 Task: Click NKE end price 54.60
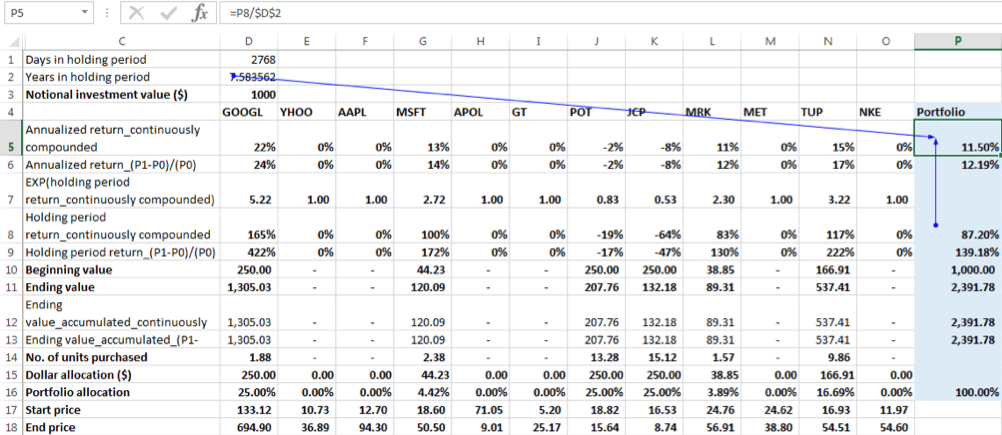[x=886, y=427]
